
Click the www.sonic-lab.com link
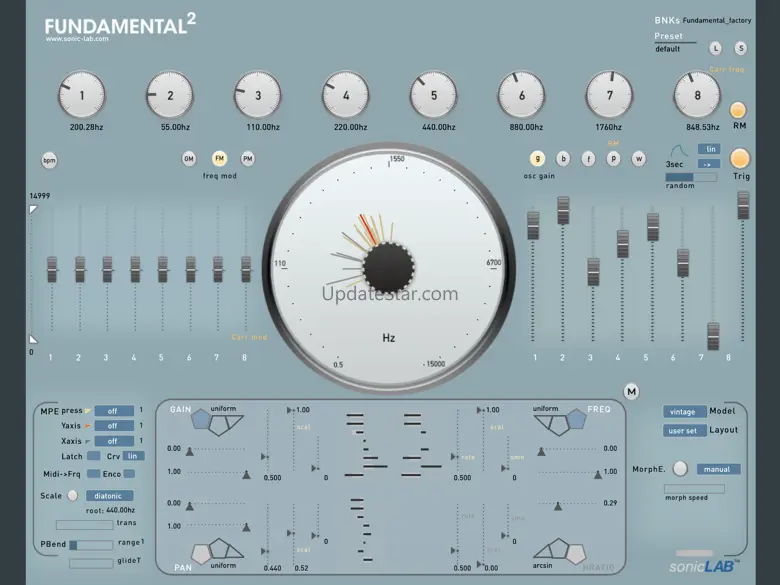(77, 39)
